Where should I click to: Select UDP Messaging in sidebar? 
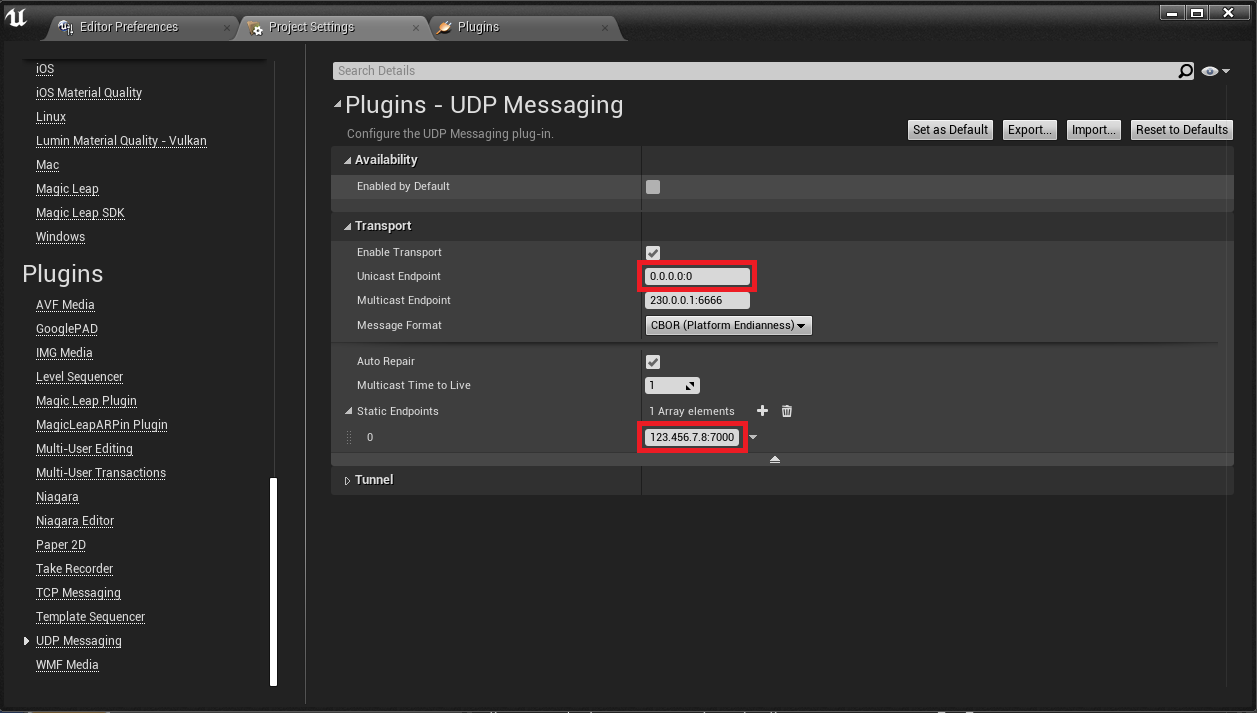click(79, 641)
